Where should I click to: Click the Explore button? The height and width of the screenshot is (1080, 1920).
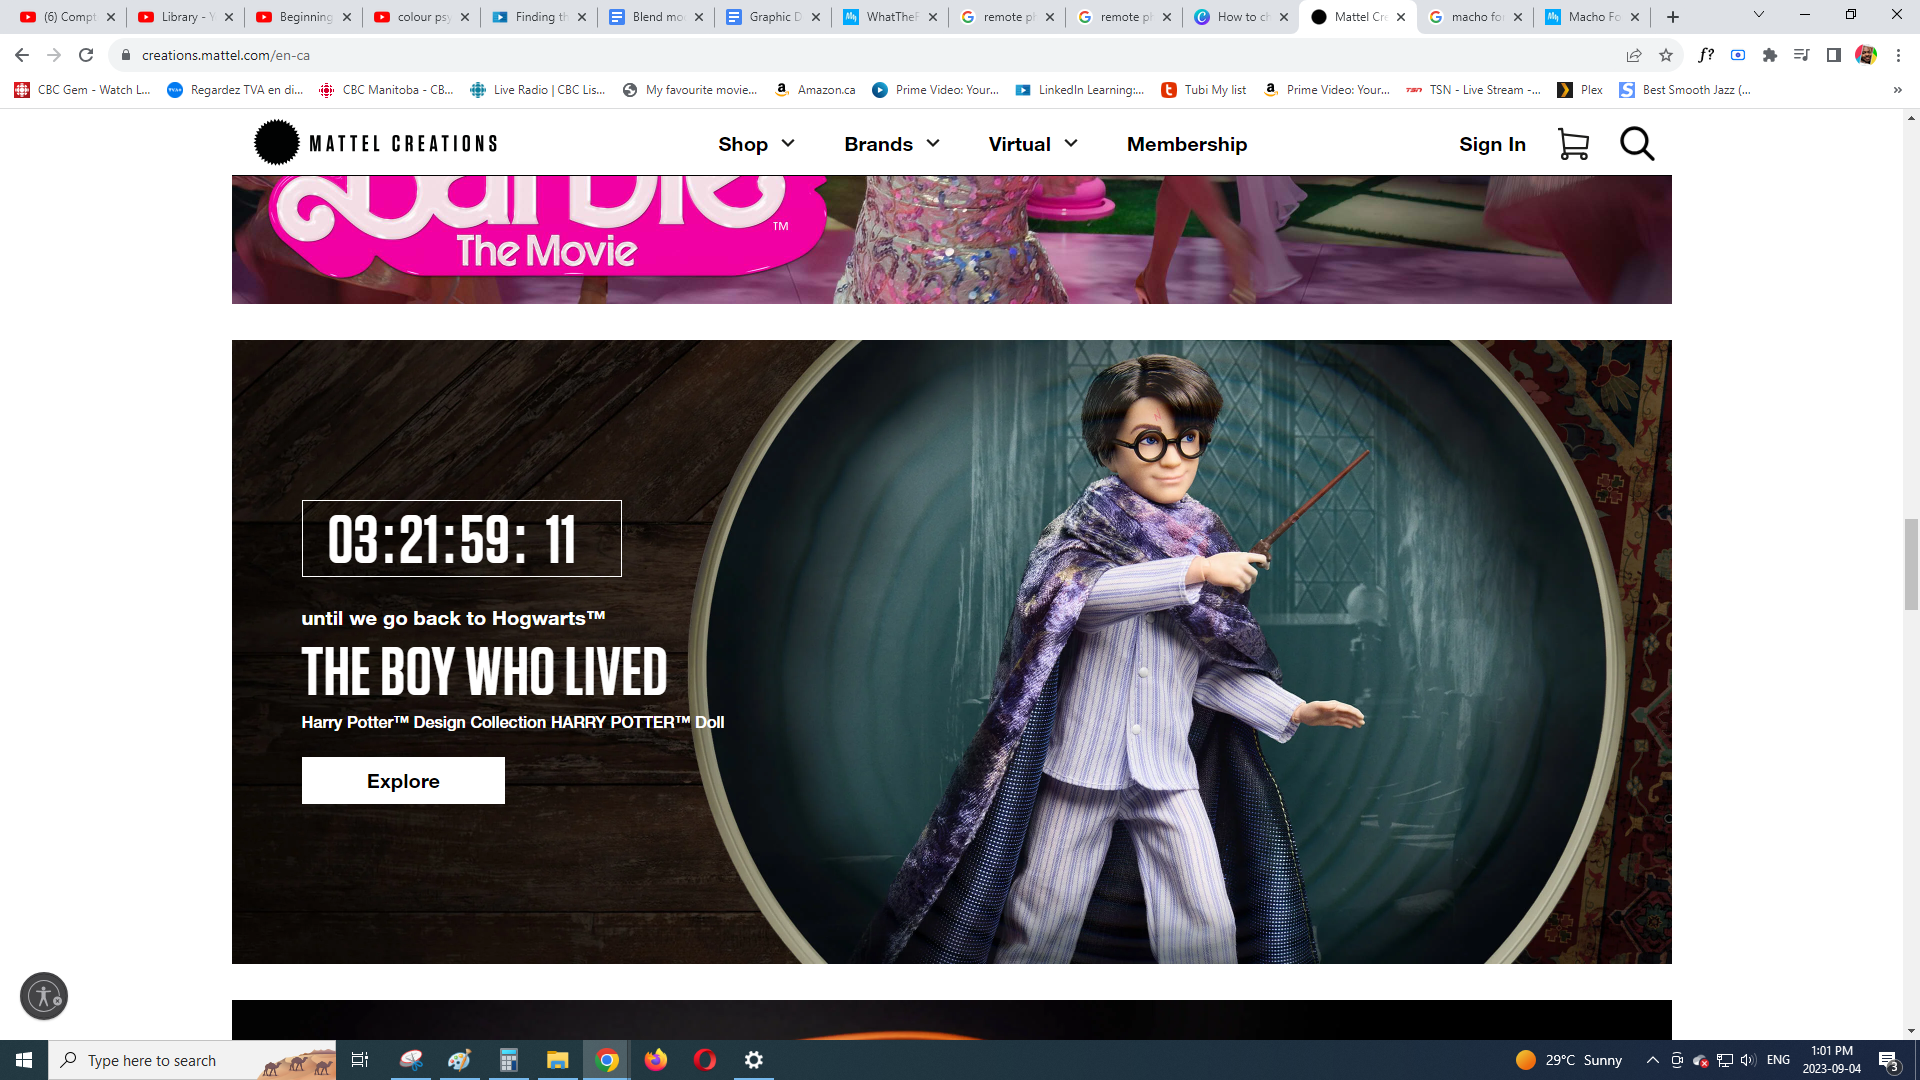click(403, 780)
